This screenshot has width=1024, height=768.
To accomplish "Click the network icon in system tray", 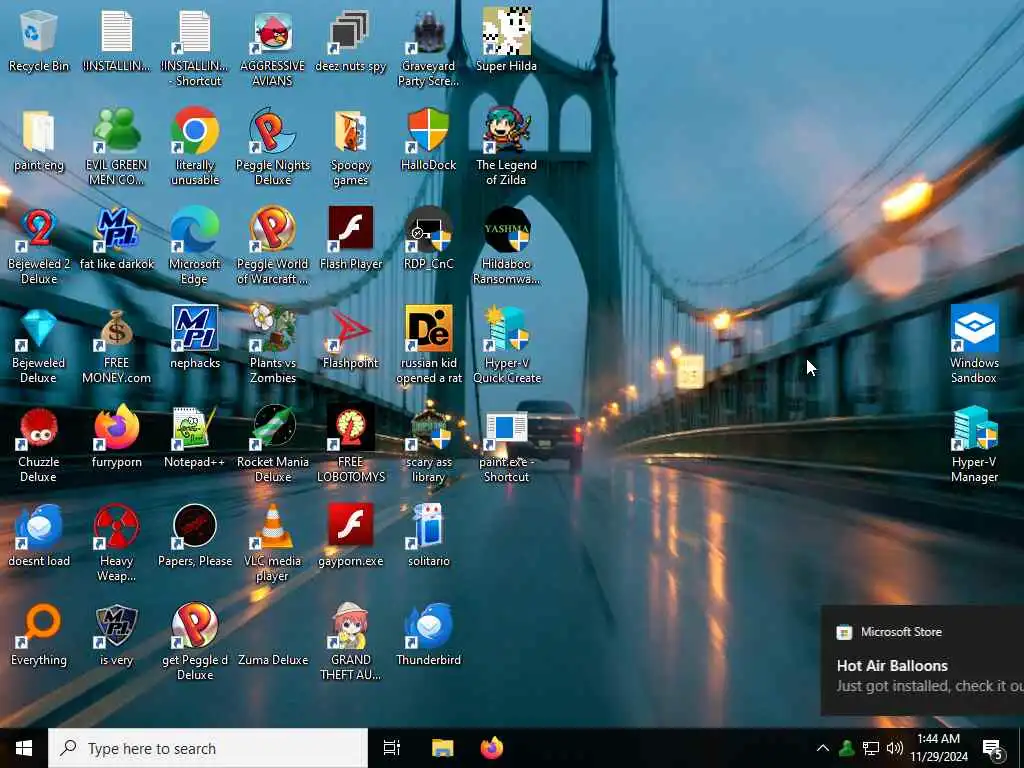I will click(x=871, y=748).
